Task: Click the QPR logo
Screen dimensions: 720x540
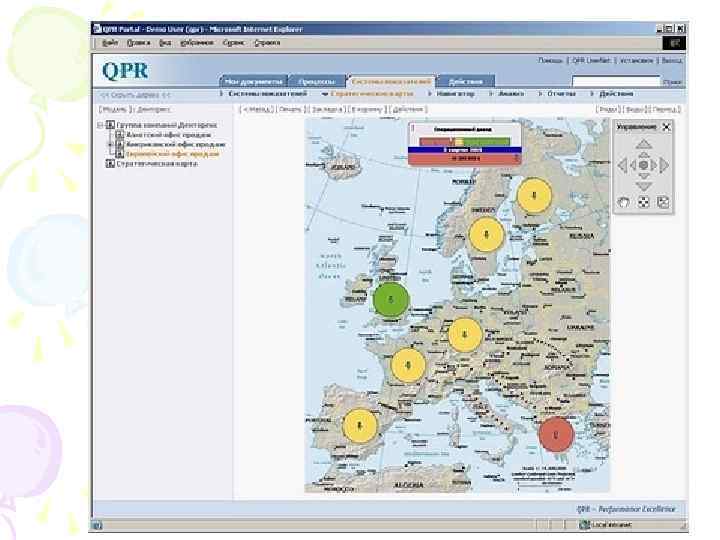Action: (x=125, y=71)
